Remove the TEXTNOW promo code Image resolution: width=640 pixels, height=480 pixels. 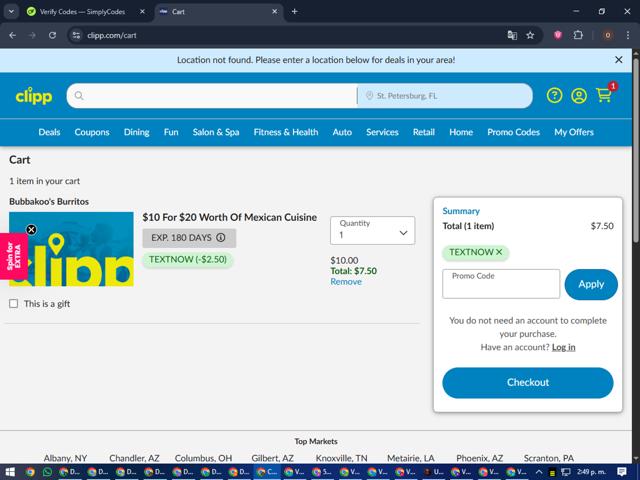coord(499,252)
